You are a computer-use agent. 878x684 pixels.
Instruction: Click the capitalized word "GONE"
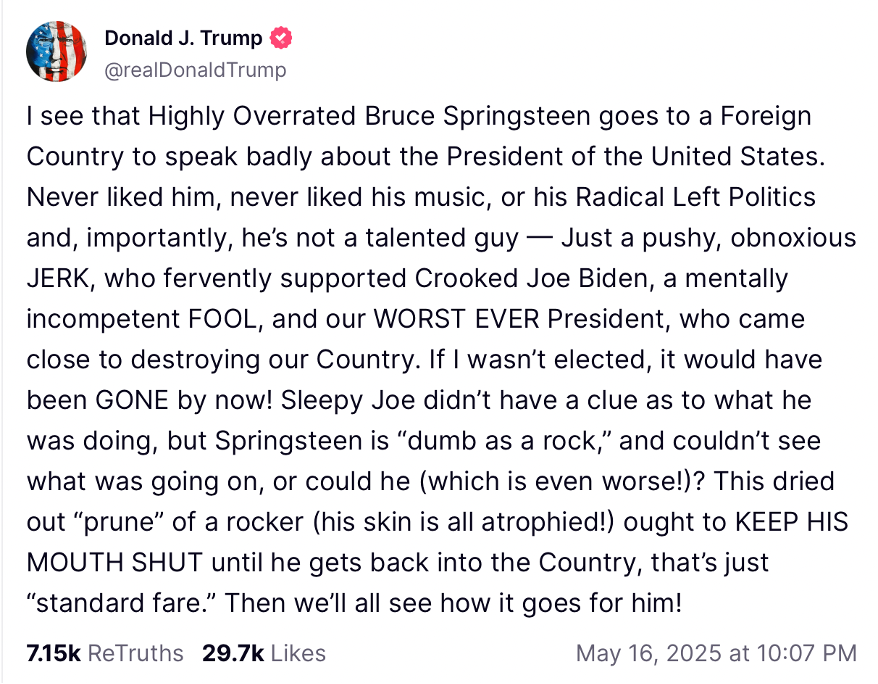[x=120, y=400]
